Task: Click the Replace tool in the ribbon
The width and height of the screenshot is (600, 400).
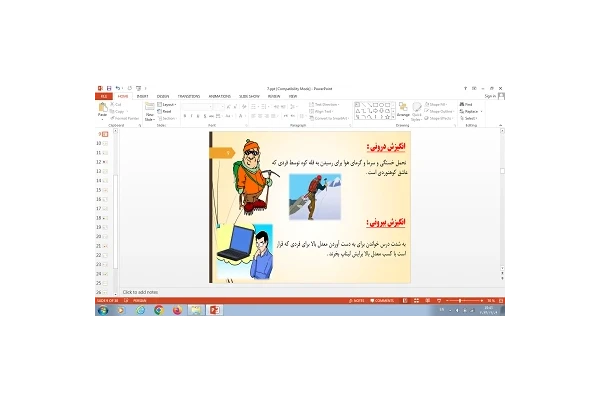Action: tap(471, 111)
